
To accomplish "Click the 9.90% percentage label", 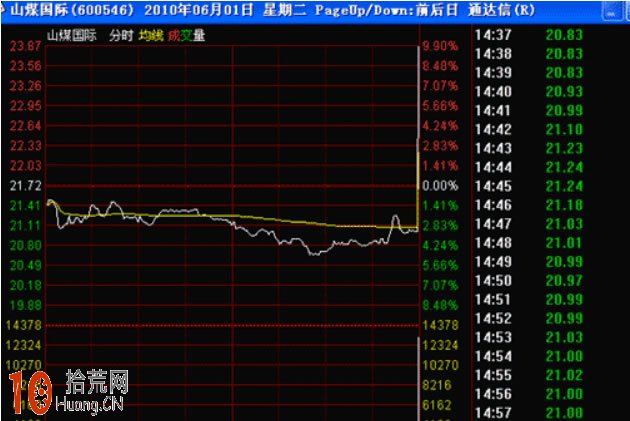I will pyautogui.click(x=440, y=46).
